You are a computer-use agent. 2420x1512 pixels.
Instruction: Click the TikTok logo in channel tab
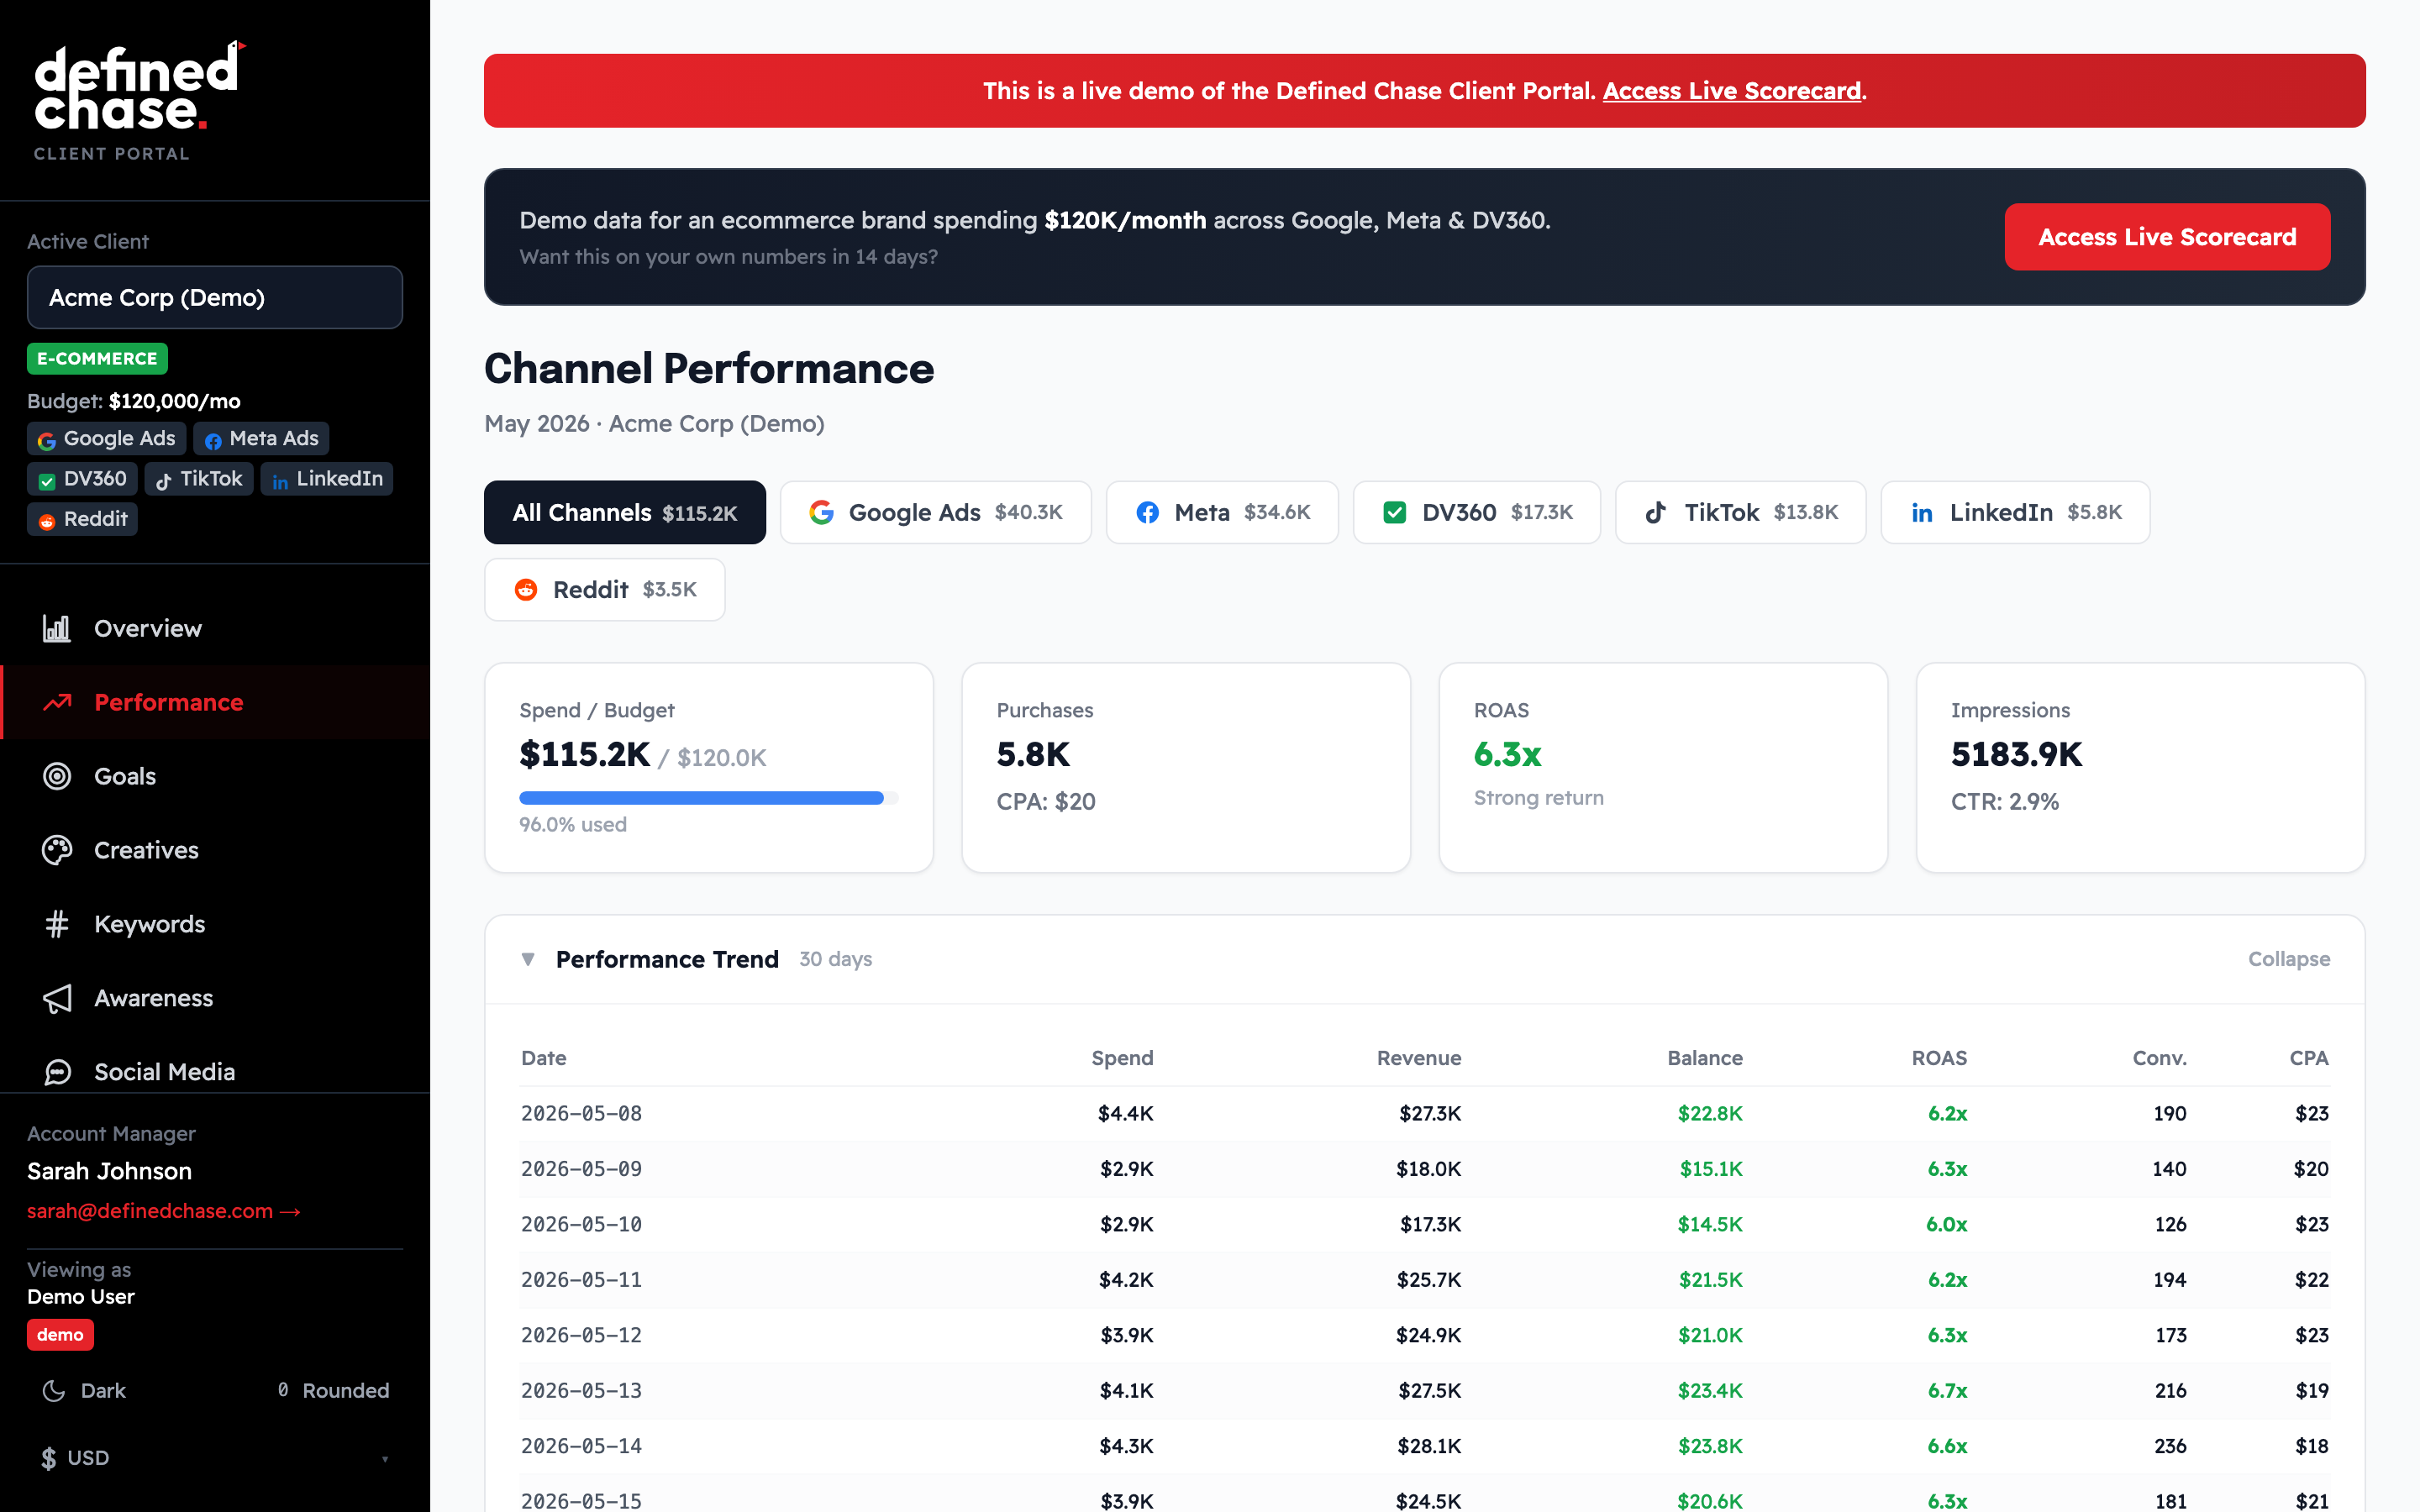click(x=1656, y=512)
